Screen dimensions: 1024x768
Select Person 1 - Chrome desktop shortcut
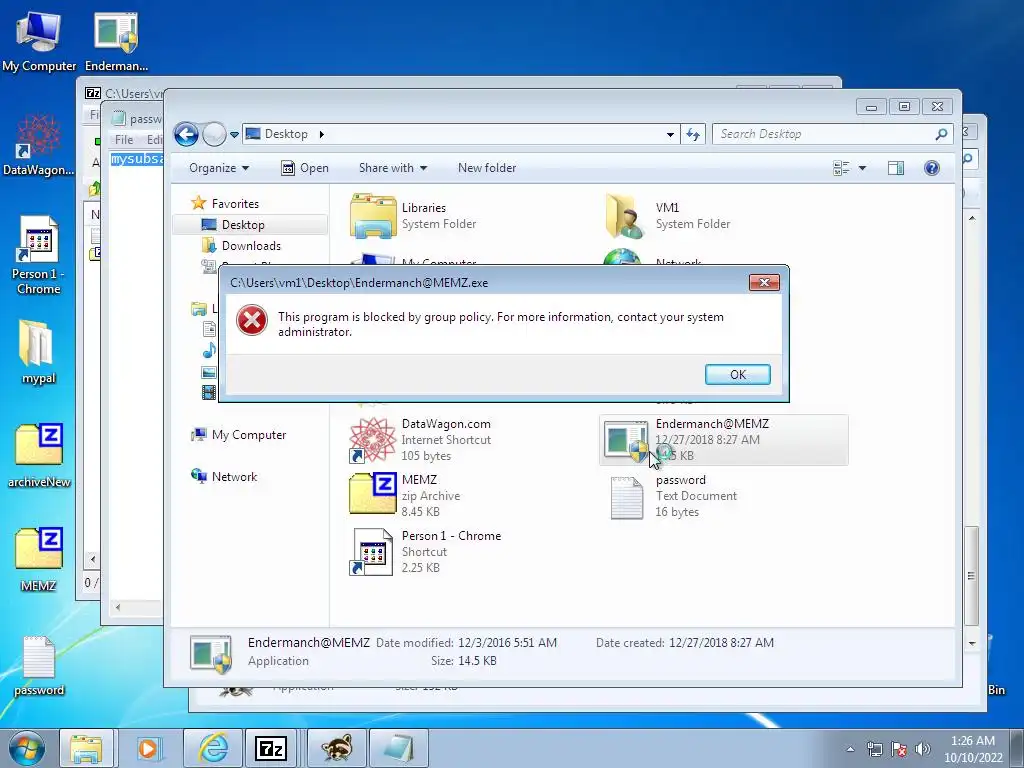(39, 255)
